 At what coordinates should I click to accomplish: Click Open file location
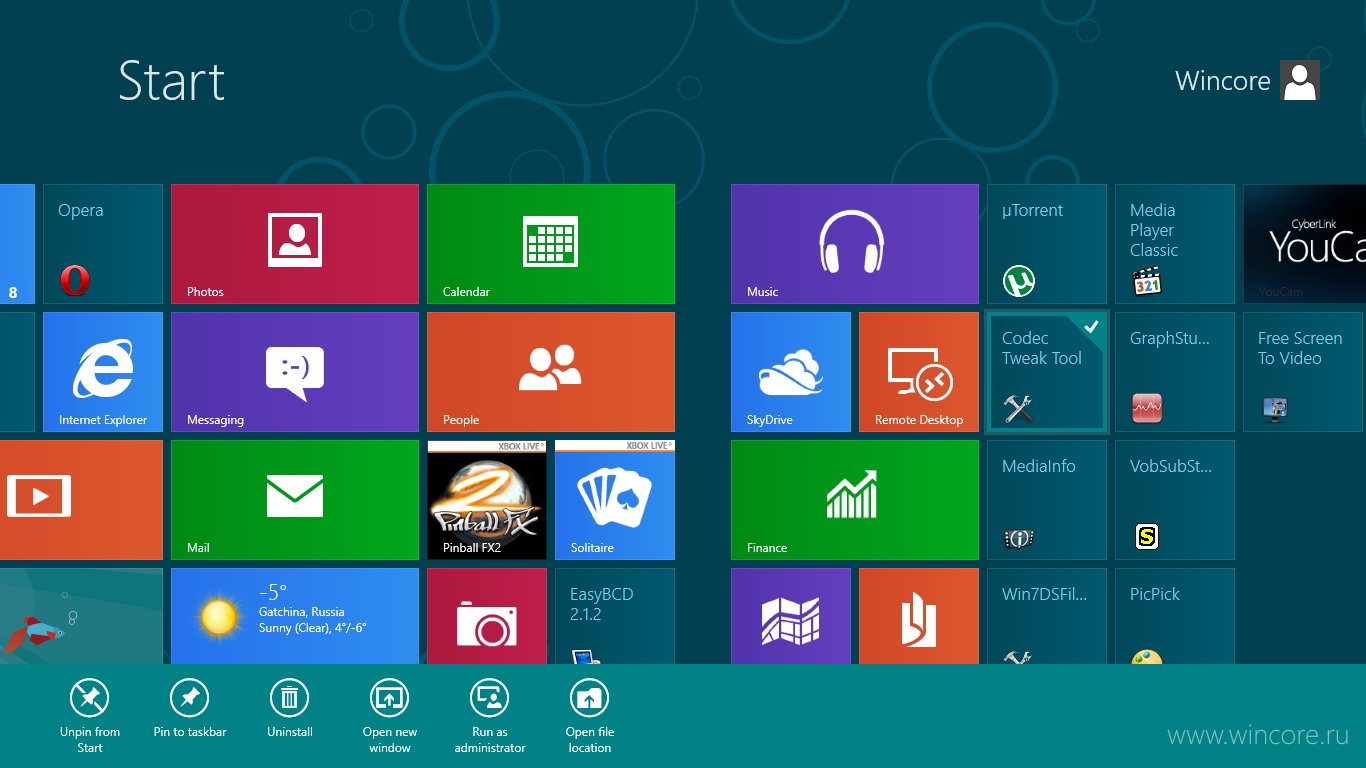[590, 716]
